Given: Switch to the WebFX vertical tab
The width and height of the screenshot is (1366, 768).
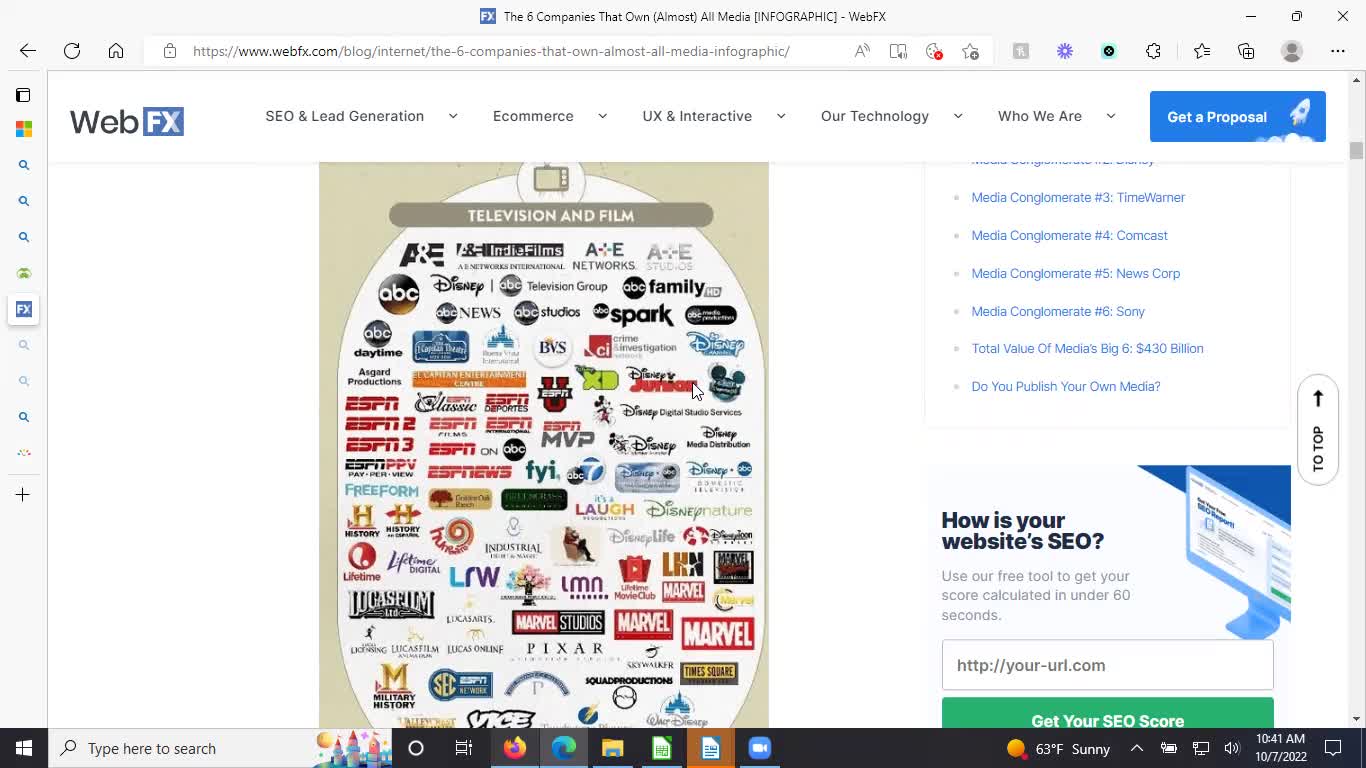Looking at the screenshot, I should click(24, 309).
